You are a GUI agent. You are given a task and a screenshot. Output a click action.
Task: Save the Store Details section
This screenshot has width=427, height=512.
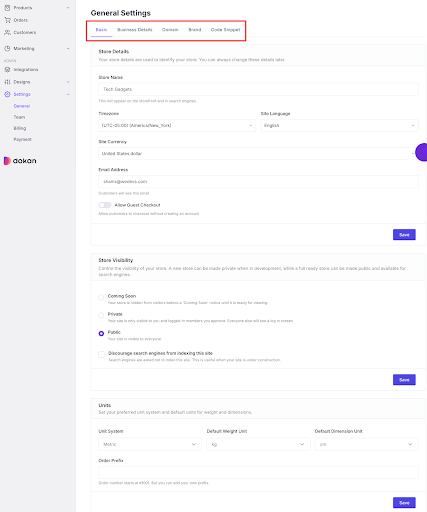404,235
